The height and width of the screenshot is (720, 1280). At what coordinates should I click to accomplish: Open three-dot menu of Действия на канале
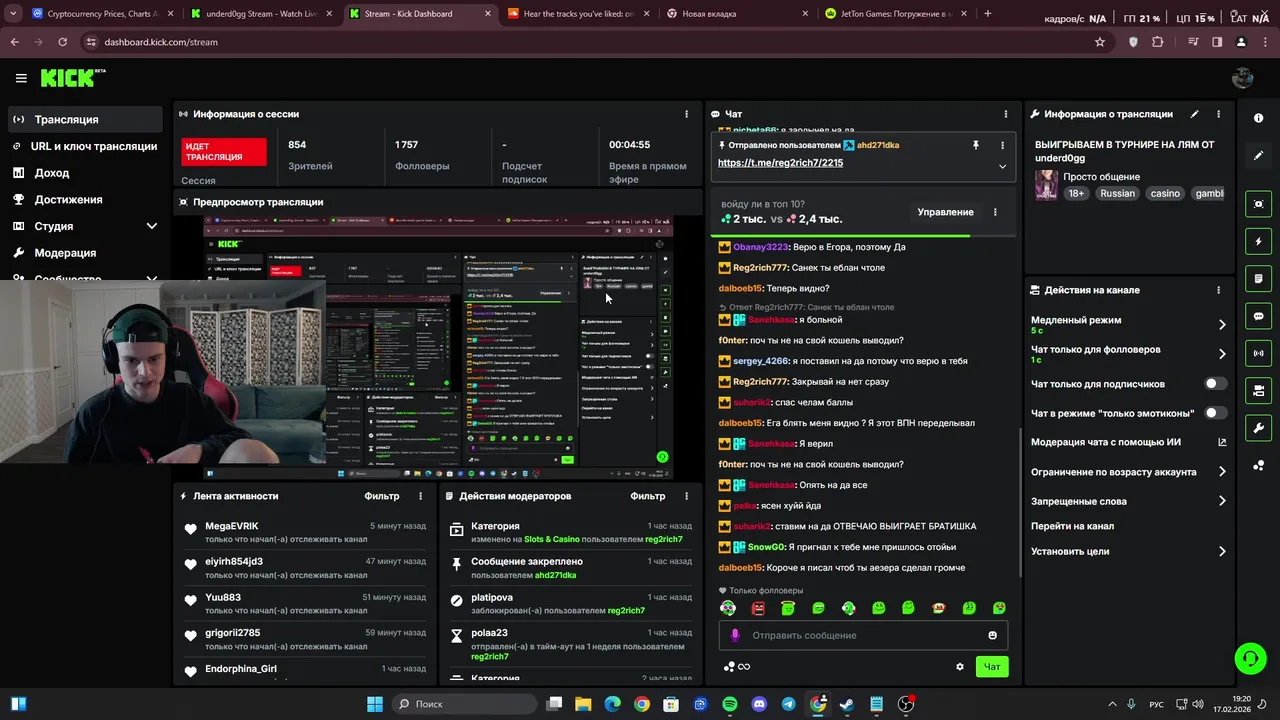pos(1218,290)
